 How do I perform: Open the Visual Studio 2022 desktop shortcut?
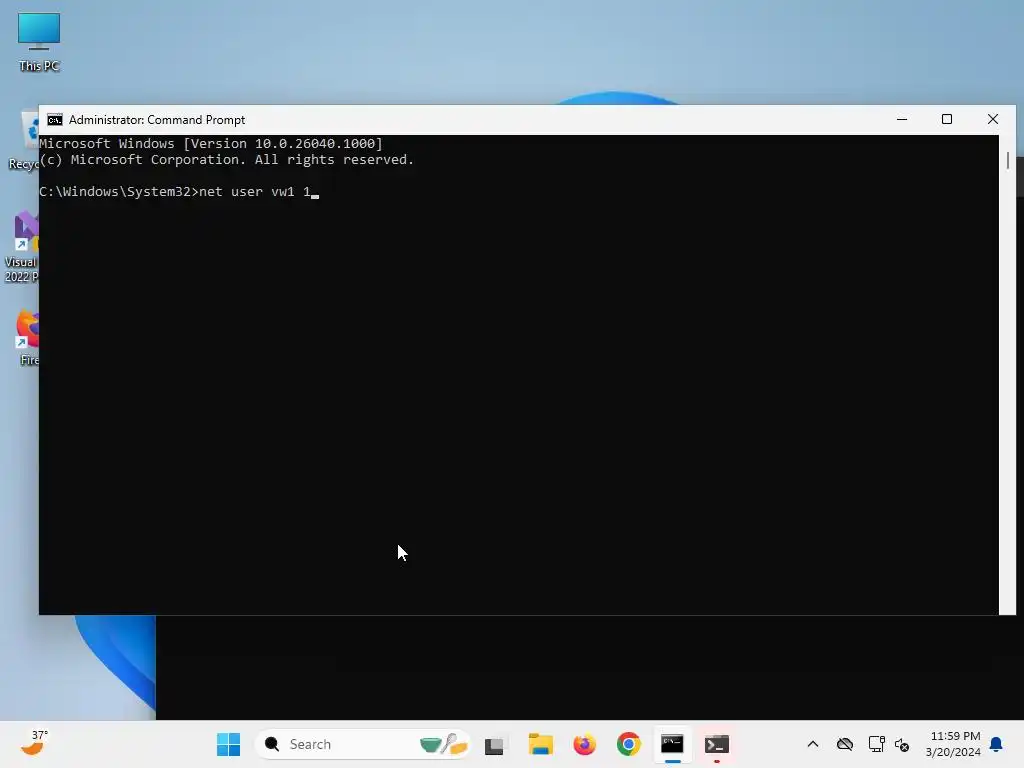[21, 247]
